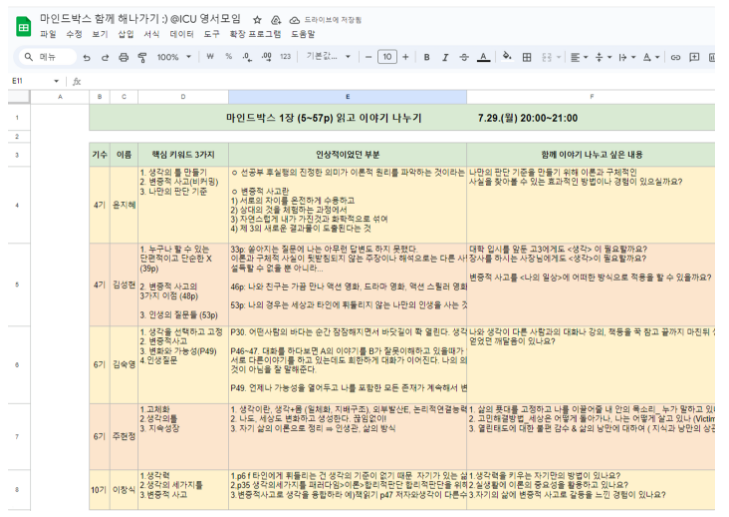
Task: Insert a link
Action: click(675, 57)
